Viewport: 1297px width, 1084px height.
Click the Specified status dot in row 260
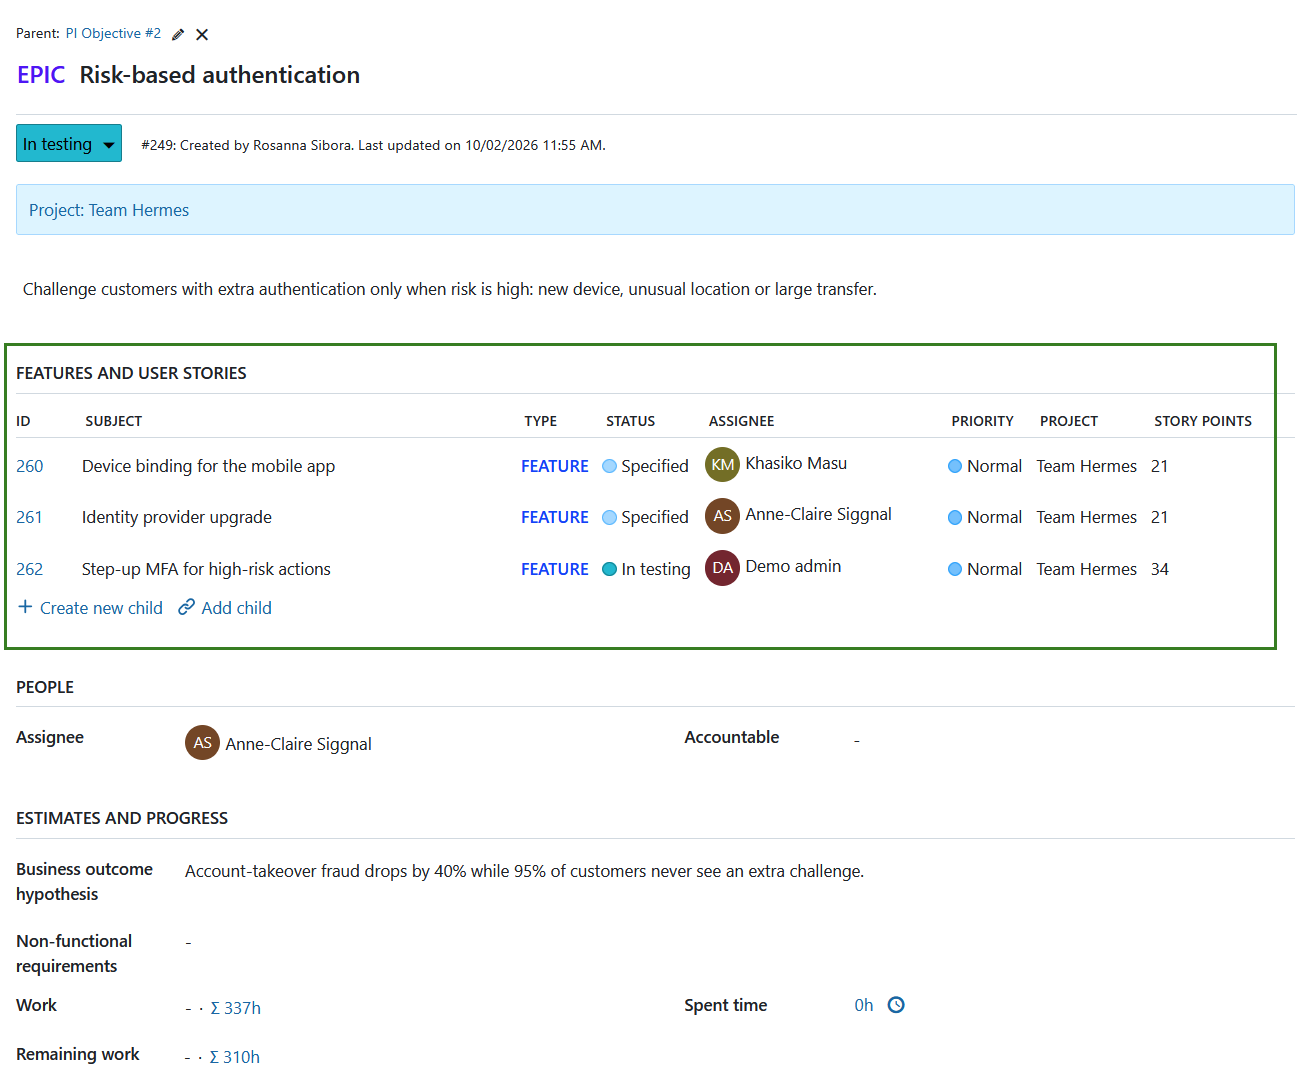coord(609,466)
